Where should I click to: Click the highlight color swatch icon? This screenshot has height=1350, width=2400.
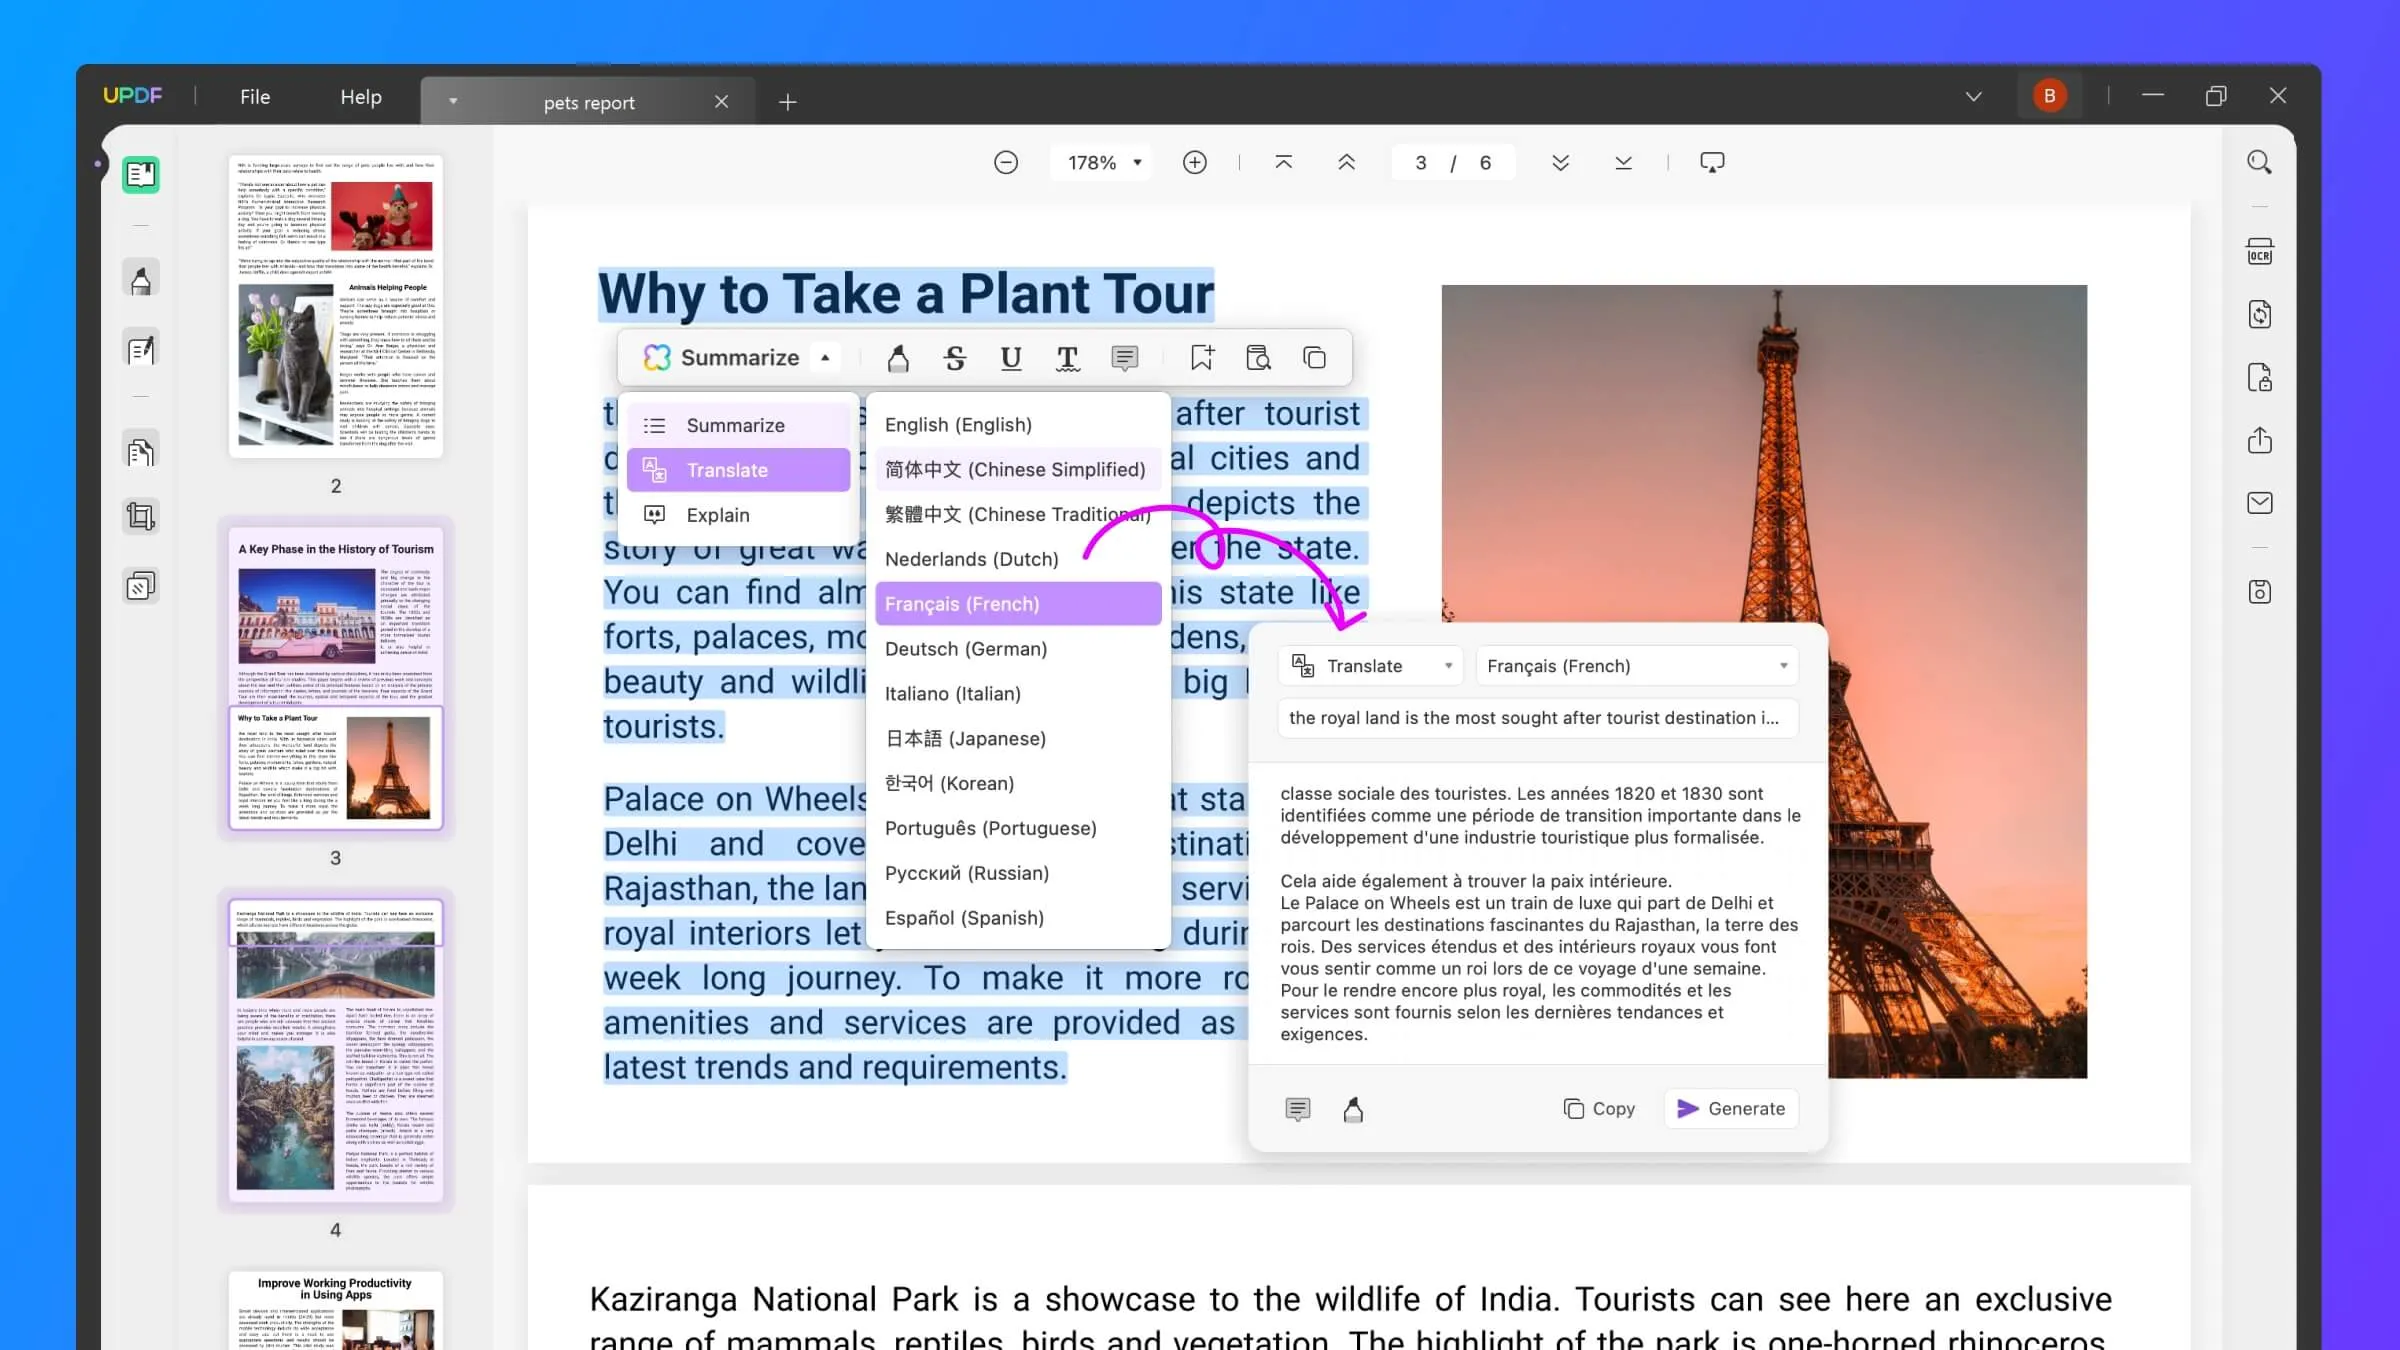tap(898, 358)
